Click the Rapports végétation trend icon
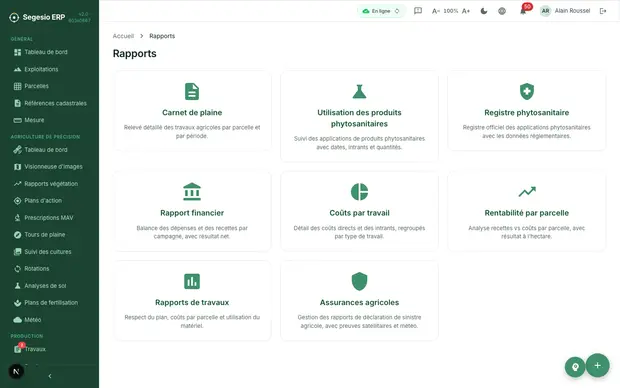620x388 pixels. click(17, 184)
